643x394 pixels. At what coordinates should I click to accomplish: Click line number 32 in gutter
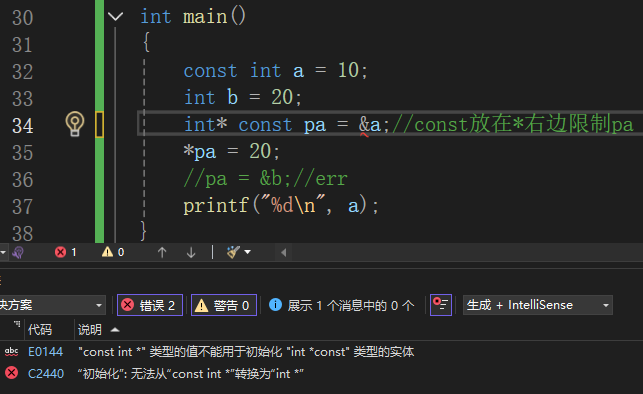23,71
